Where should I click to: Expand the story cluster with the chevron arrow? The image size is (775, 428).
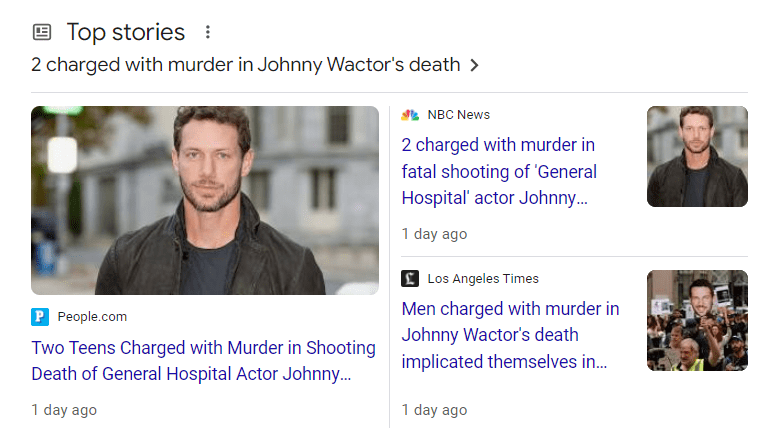click(x=475, y=65)
